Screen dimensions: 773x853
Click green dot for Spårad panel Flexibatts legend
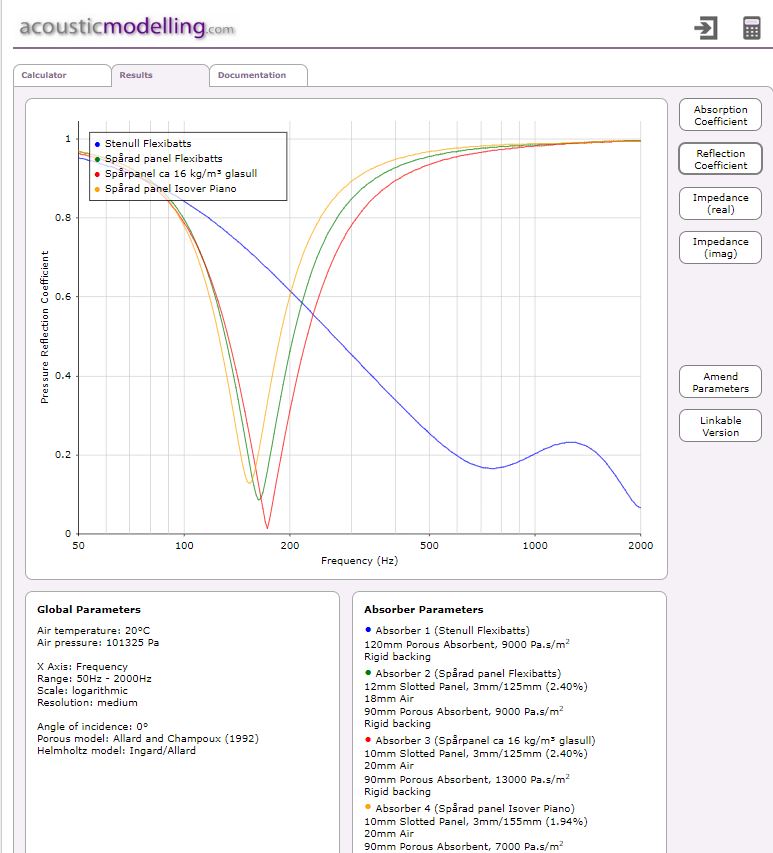click(x=97, y=159)
